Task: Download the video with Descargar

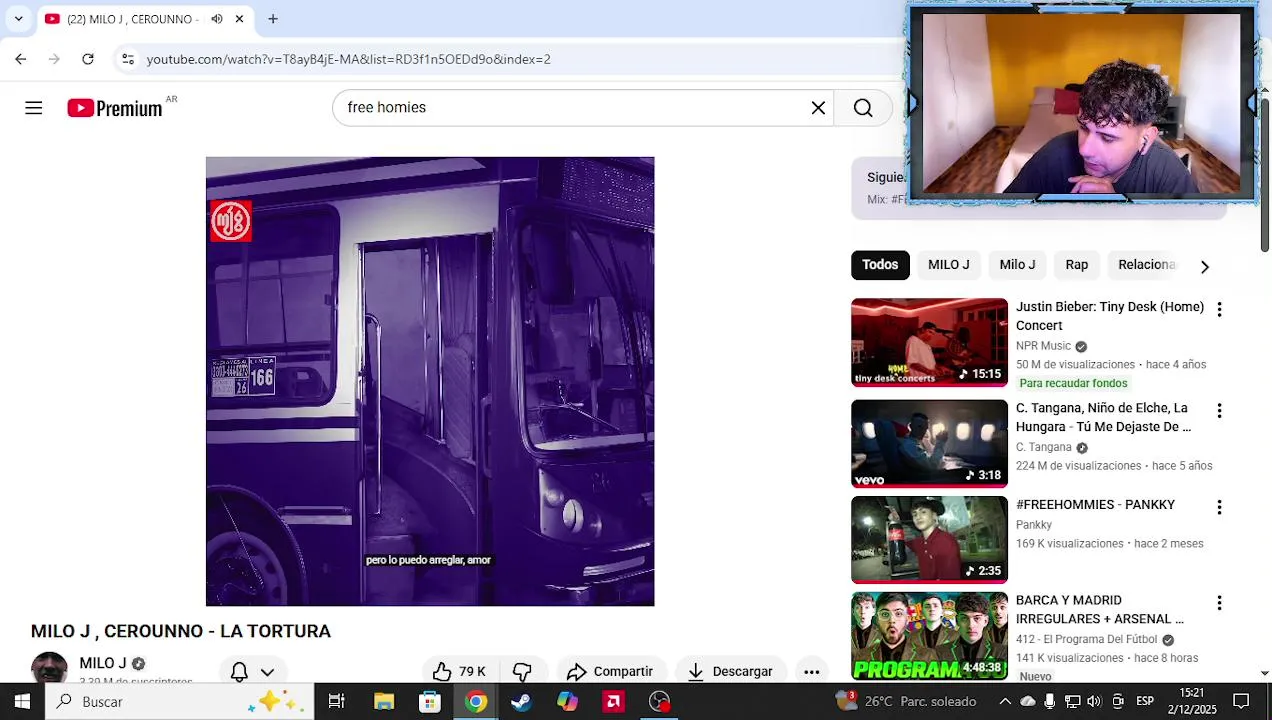Action: pyautogui.click(x=730, y=671)
